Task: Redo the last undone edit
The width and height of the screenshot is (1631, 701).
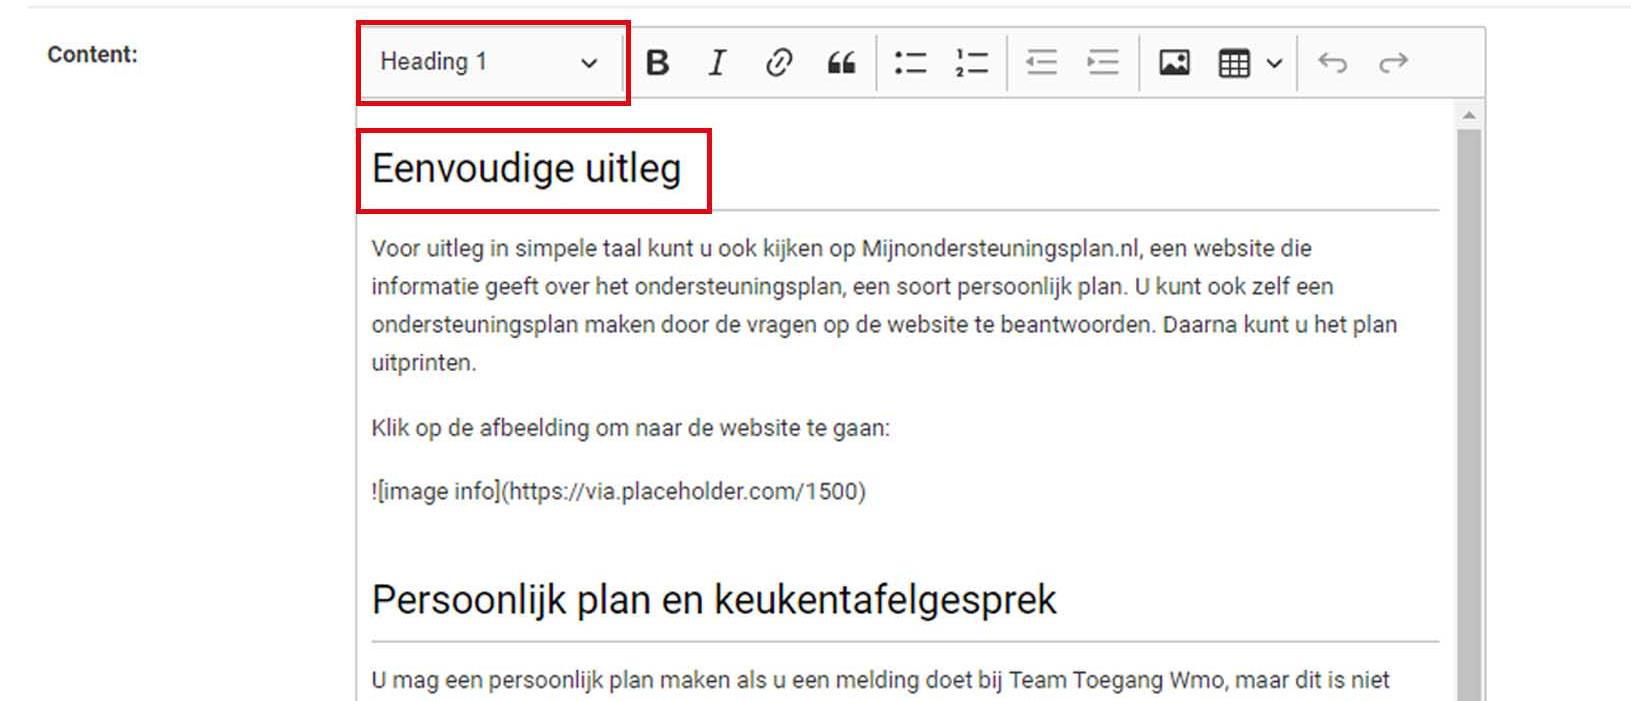Action: 1393,63
